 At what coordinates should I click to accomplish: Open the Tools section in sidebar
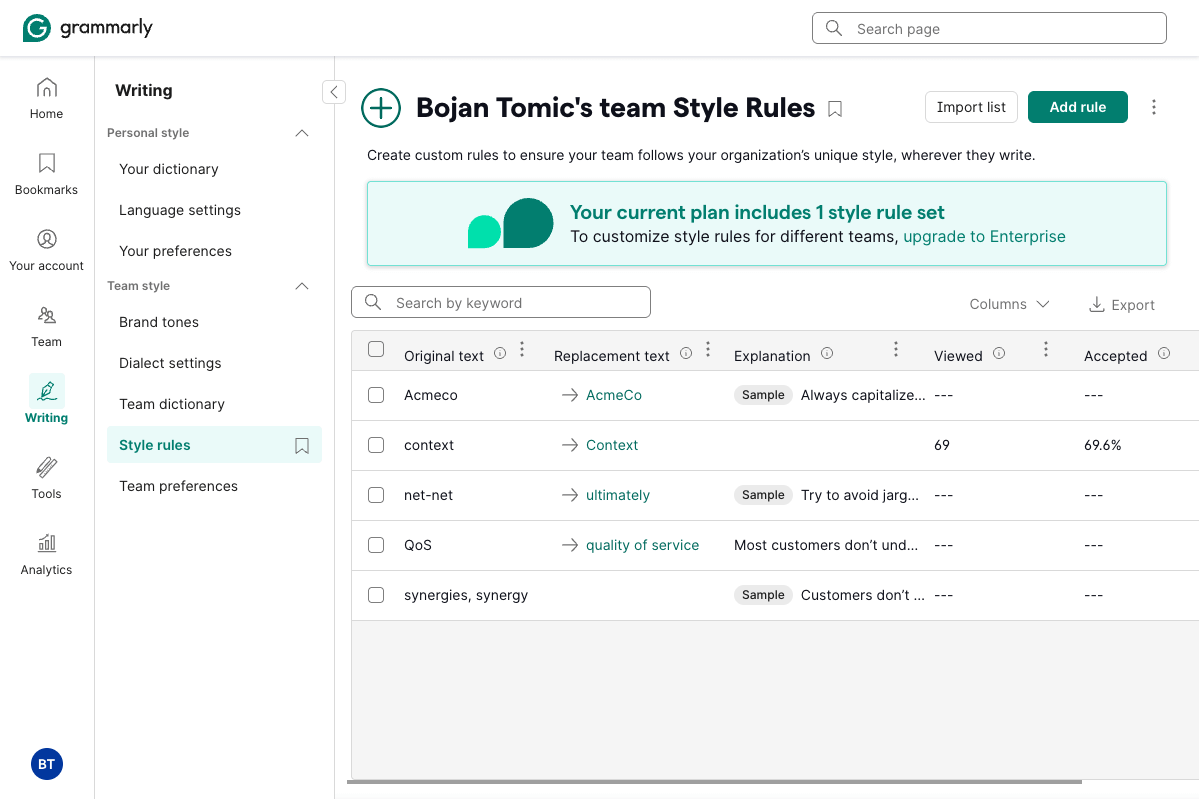46,477
